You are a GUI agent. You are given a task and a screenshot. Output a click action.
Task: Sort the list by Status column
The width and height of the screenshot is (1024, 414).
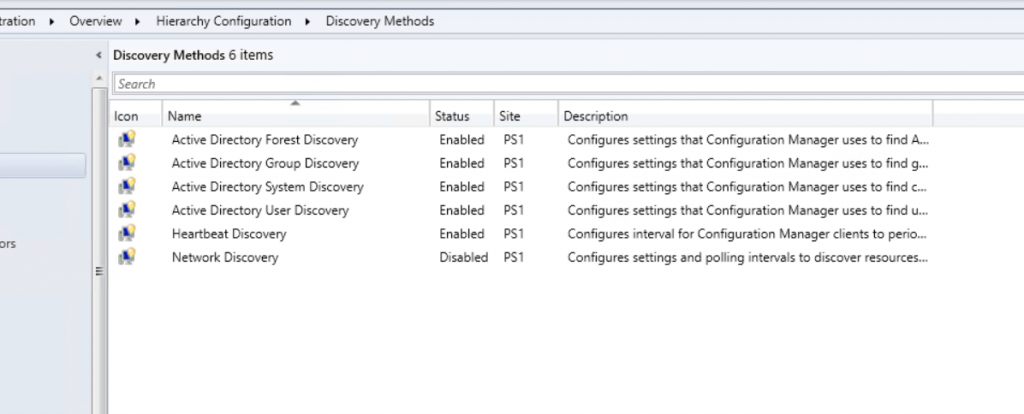[x=462, y=116]
